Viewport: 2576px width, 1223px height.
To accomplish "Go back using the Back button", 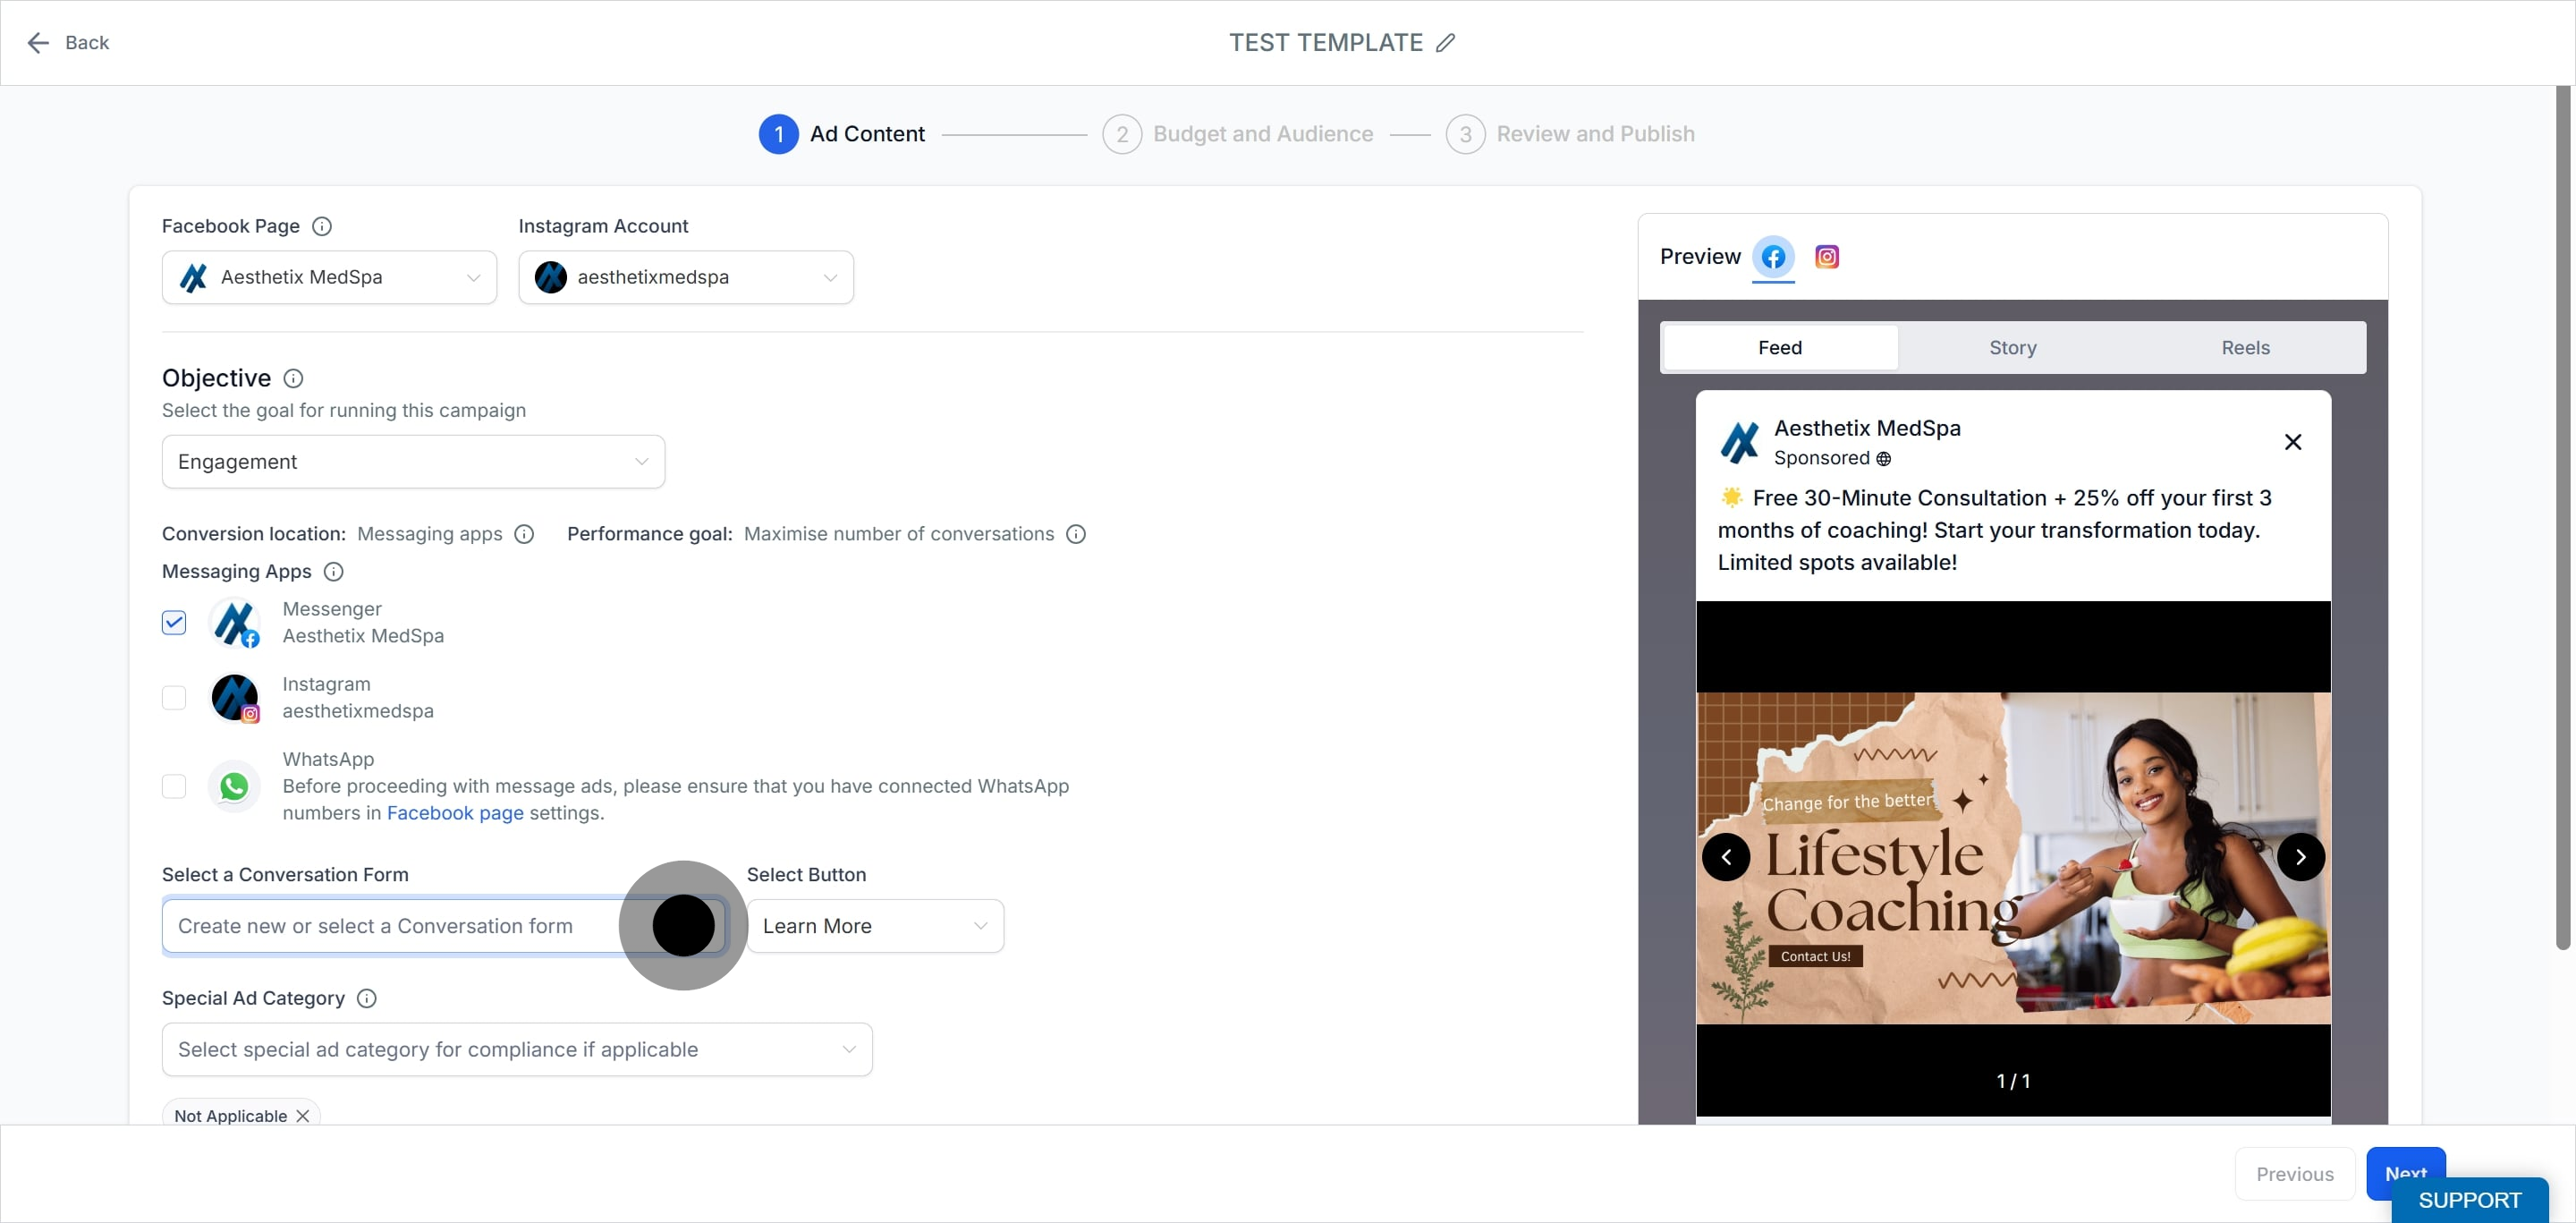I will (68, 43).
